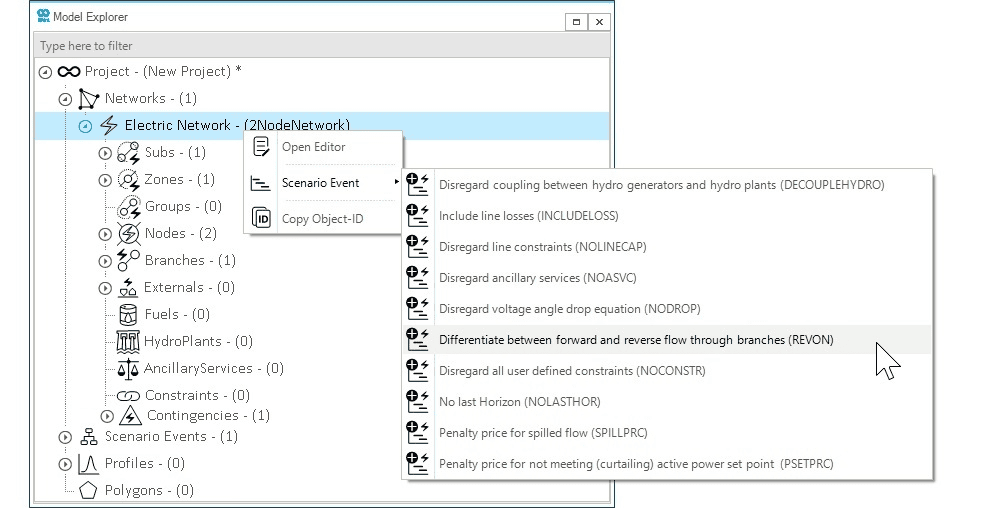The image size is (984, 508).
Task: Click the Externals icon in tree
Action: [128, 288]
